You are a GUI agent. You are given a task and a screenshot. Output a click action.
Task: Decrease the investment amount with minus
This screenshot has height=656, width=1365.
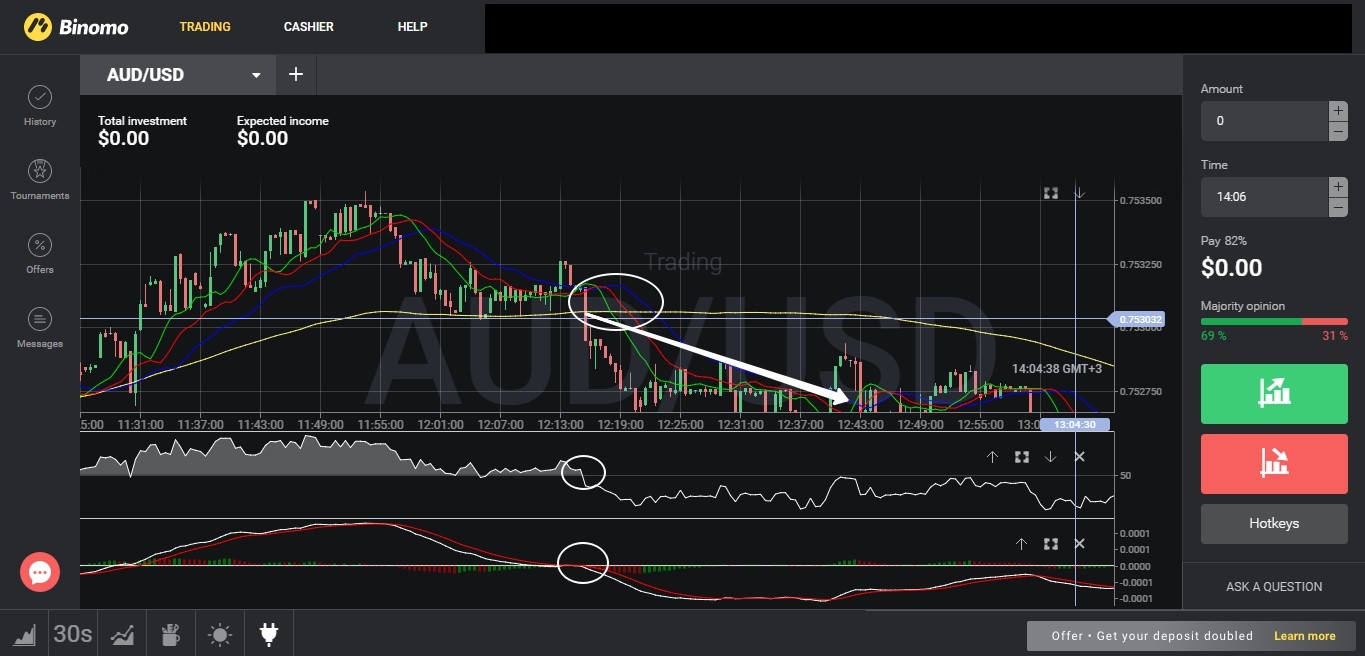tap(1338, 131)
